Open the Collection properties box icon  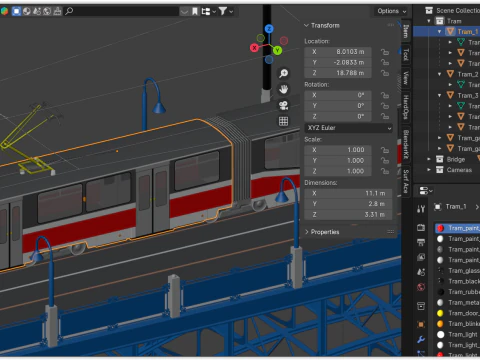421,306
